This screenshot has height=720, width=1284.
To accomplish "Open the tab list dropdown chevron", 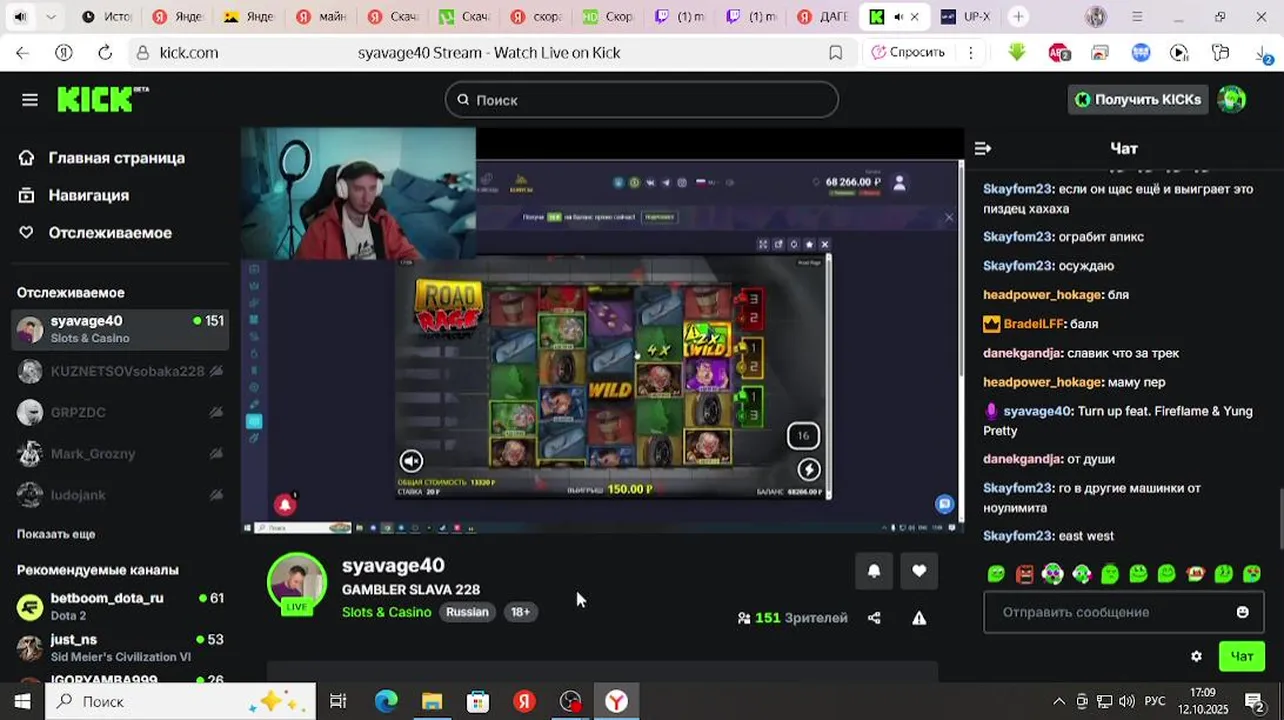I will 51,17.
